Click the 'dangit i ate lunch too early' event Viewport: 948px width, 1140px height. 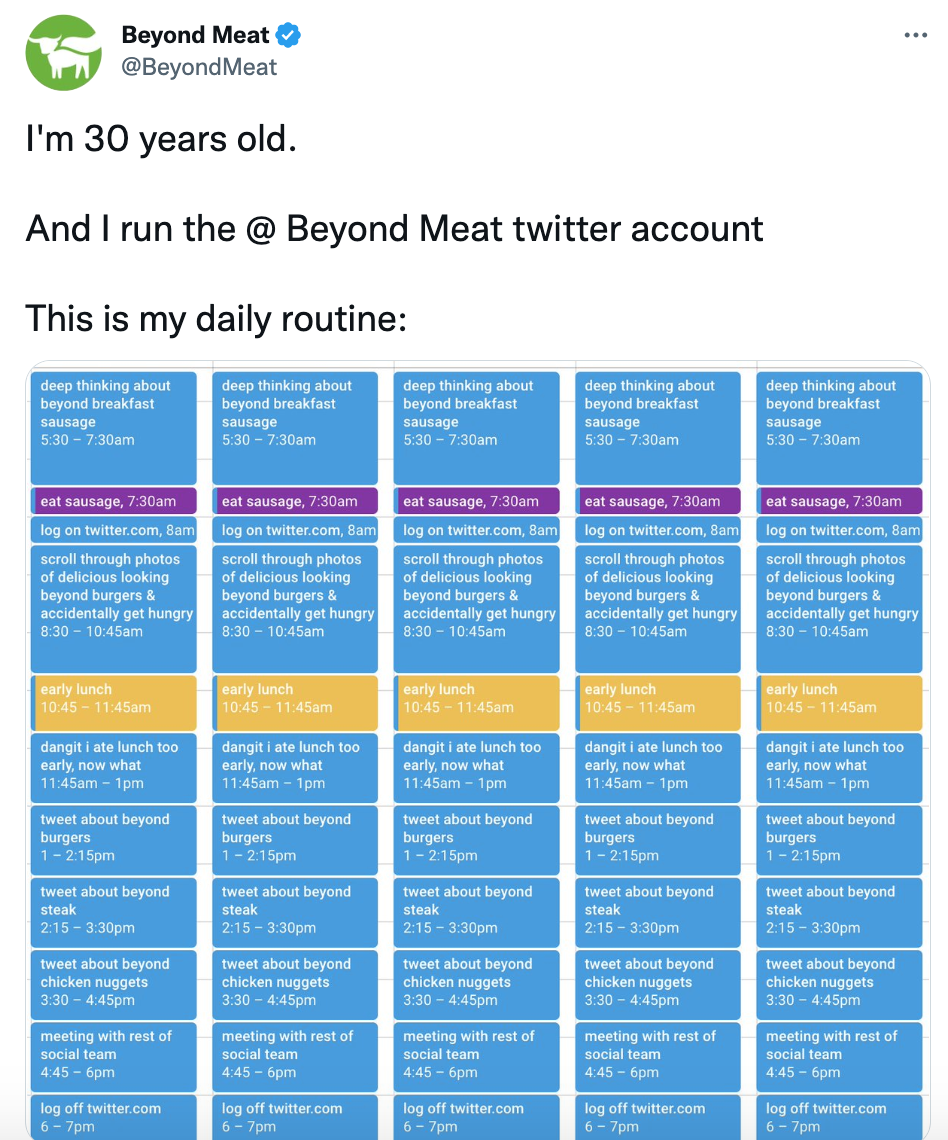tap(113, 768)
